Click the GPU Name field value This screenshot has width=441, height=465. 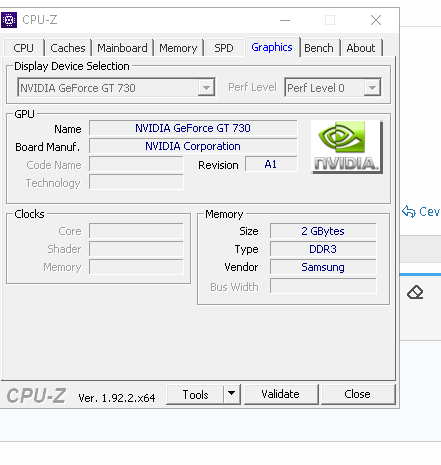pyautogui.click(x=193, y=128)
